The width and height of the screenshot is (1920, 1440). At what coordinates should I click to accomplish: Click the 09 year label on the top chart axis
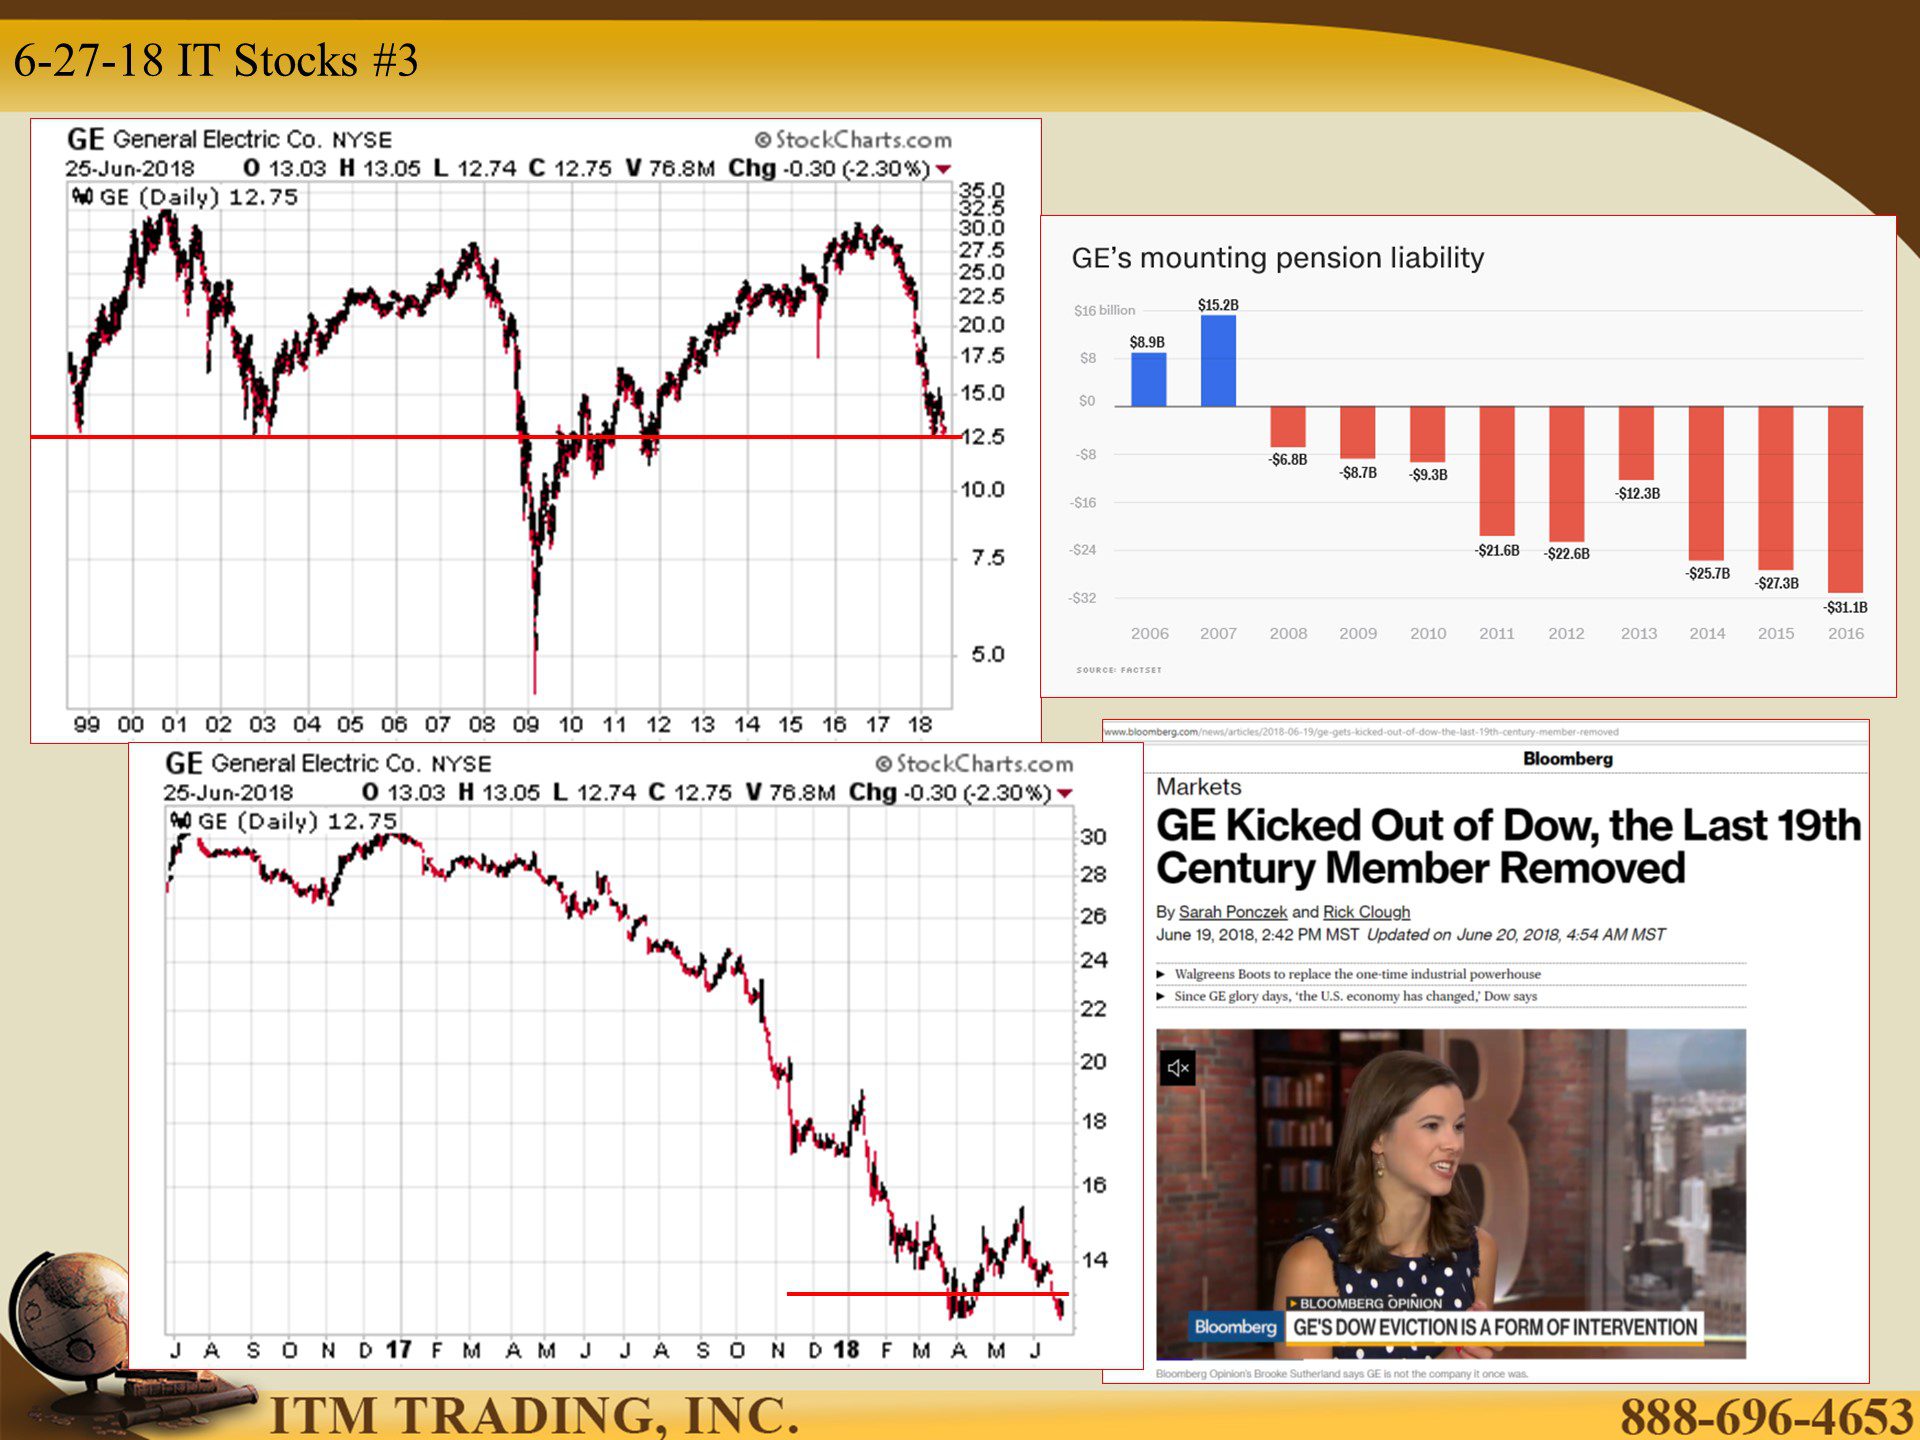pyautogui.click(x=526, y=724)
